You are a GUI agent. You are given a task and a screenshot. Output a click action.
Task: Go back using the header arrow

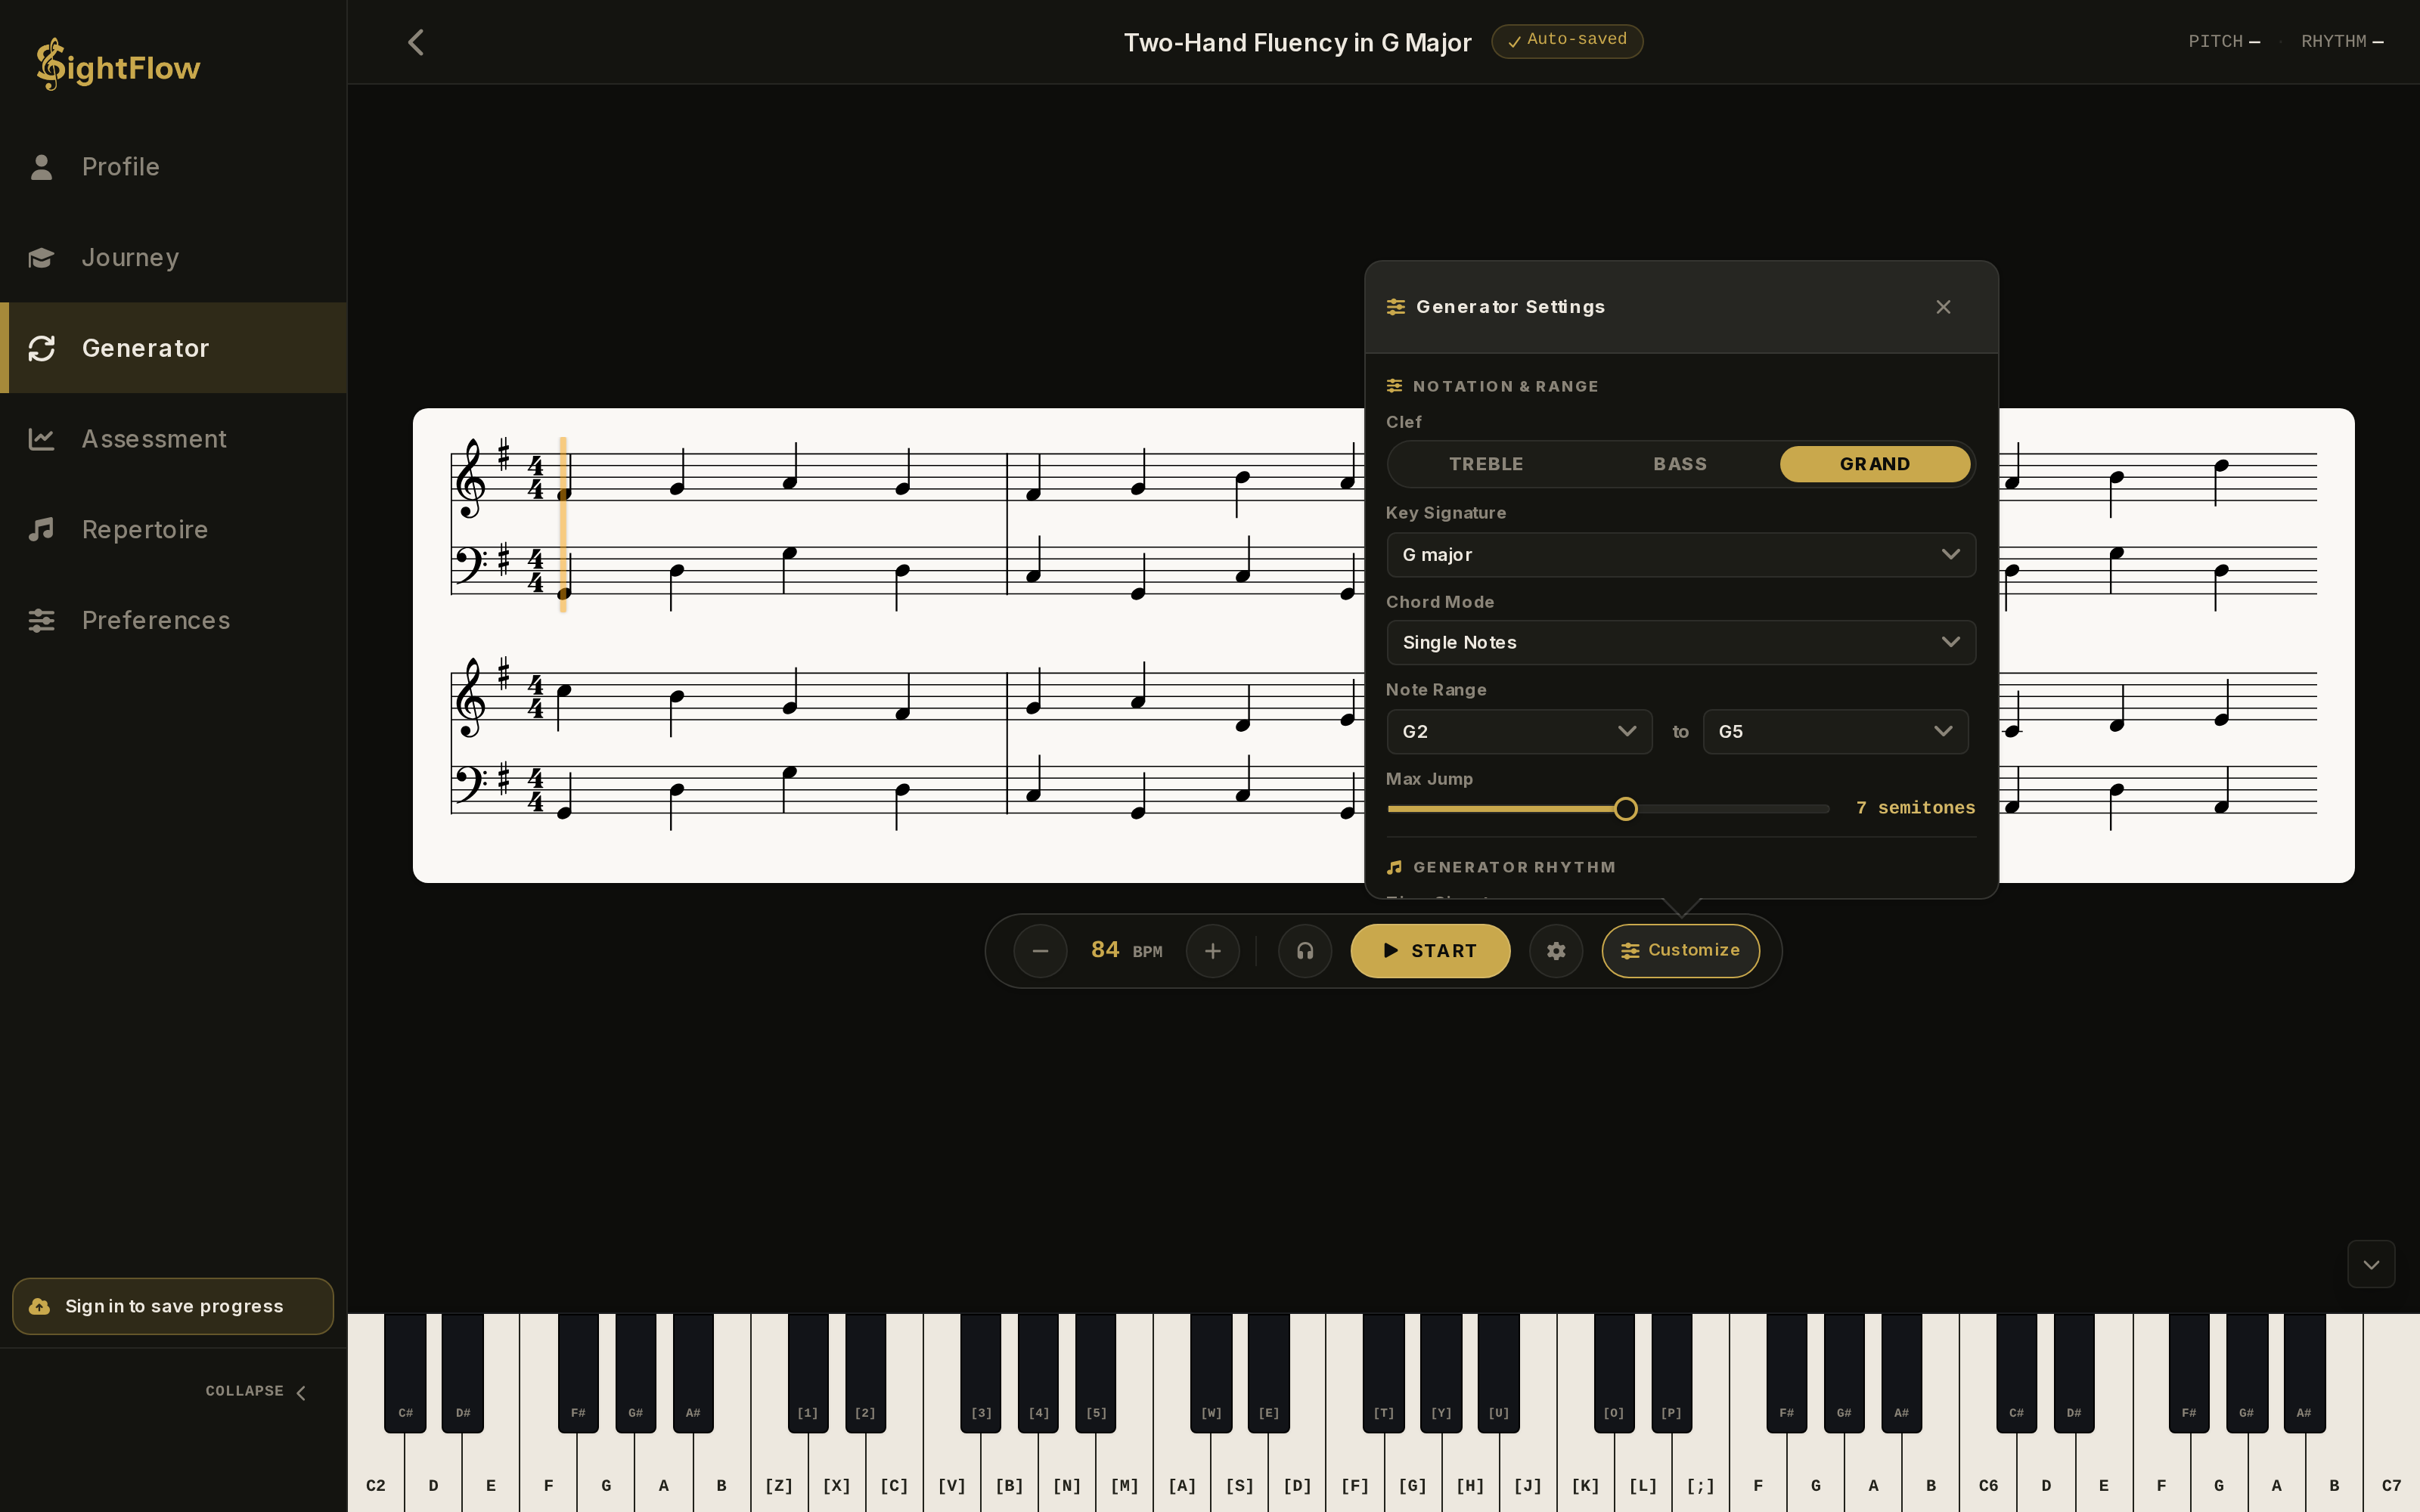416,42
